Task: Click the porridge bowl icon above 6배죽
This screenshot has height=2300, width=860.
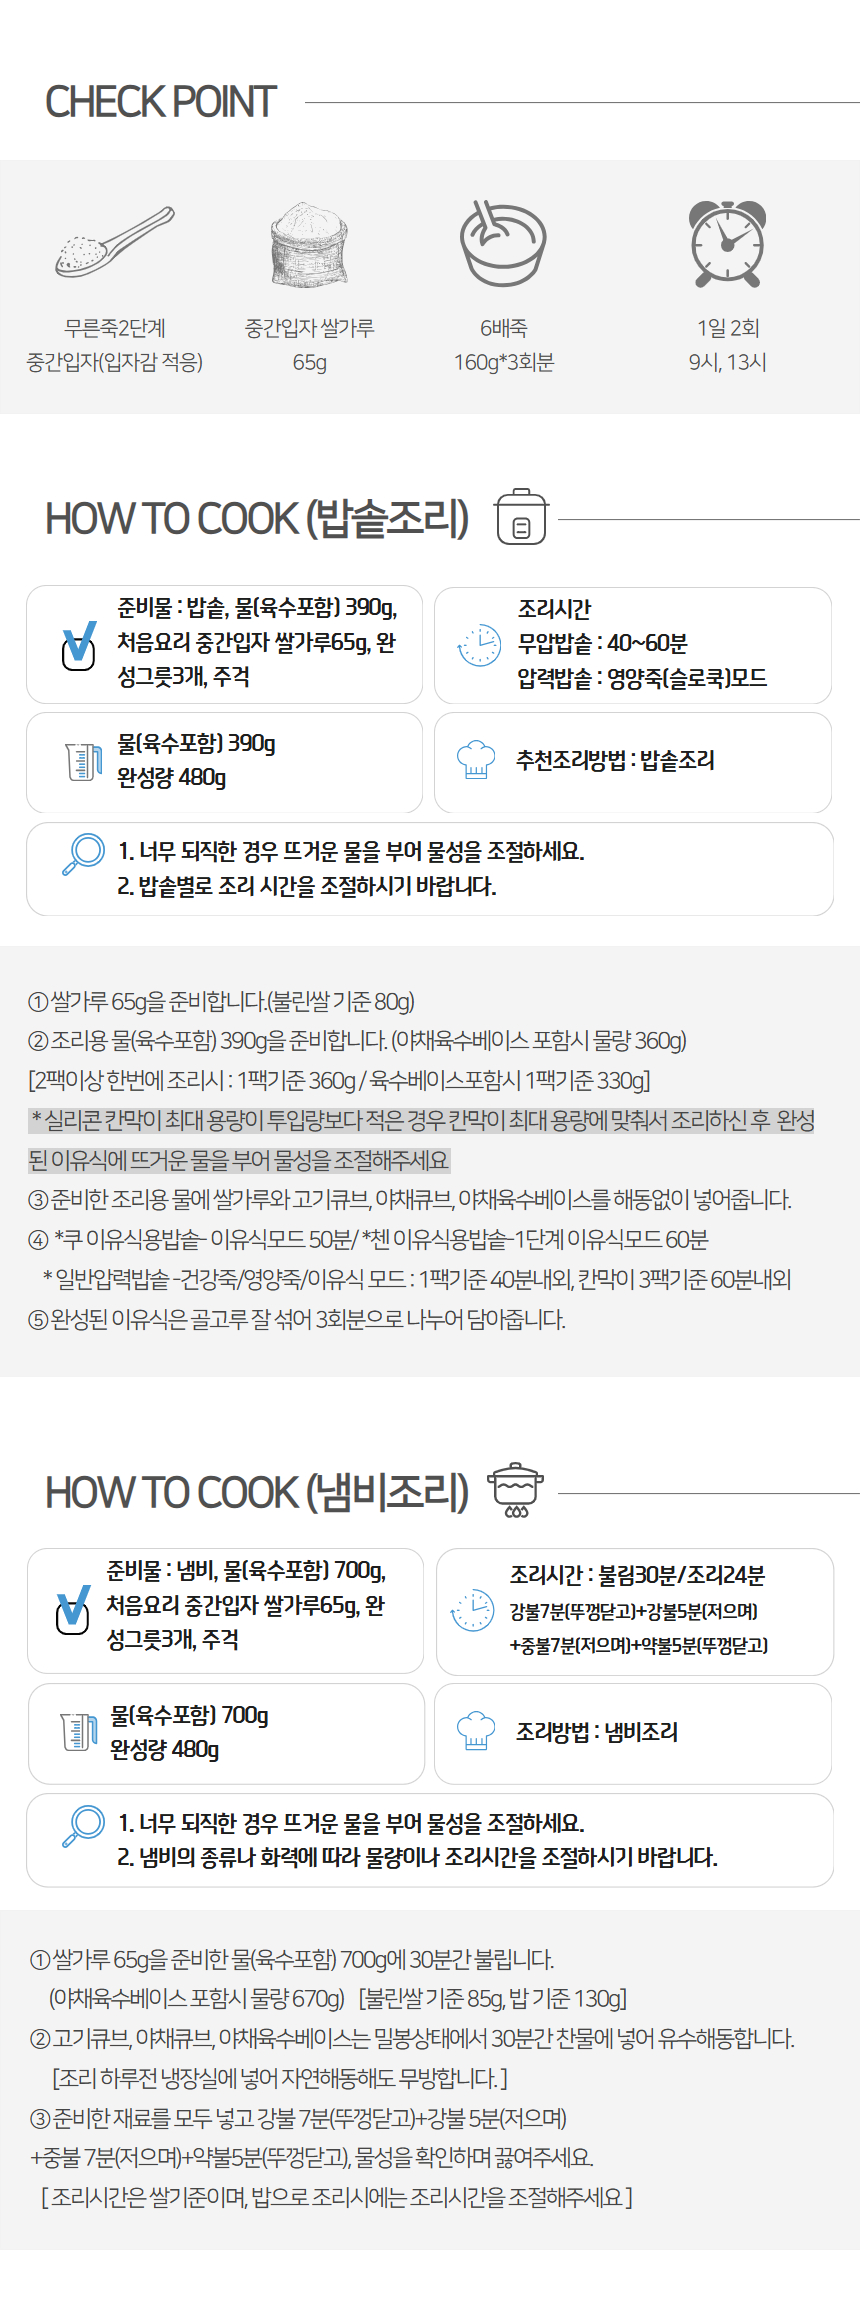Action: tap(503, 243)
